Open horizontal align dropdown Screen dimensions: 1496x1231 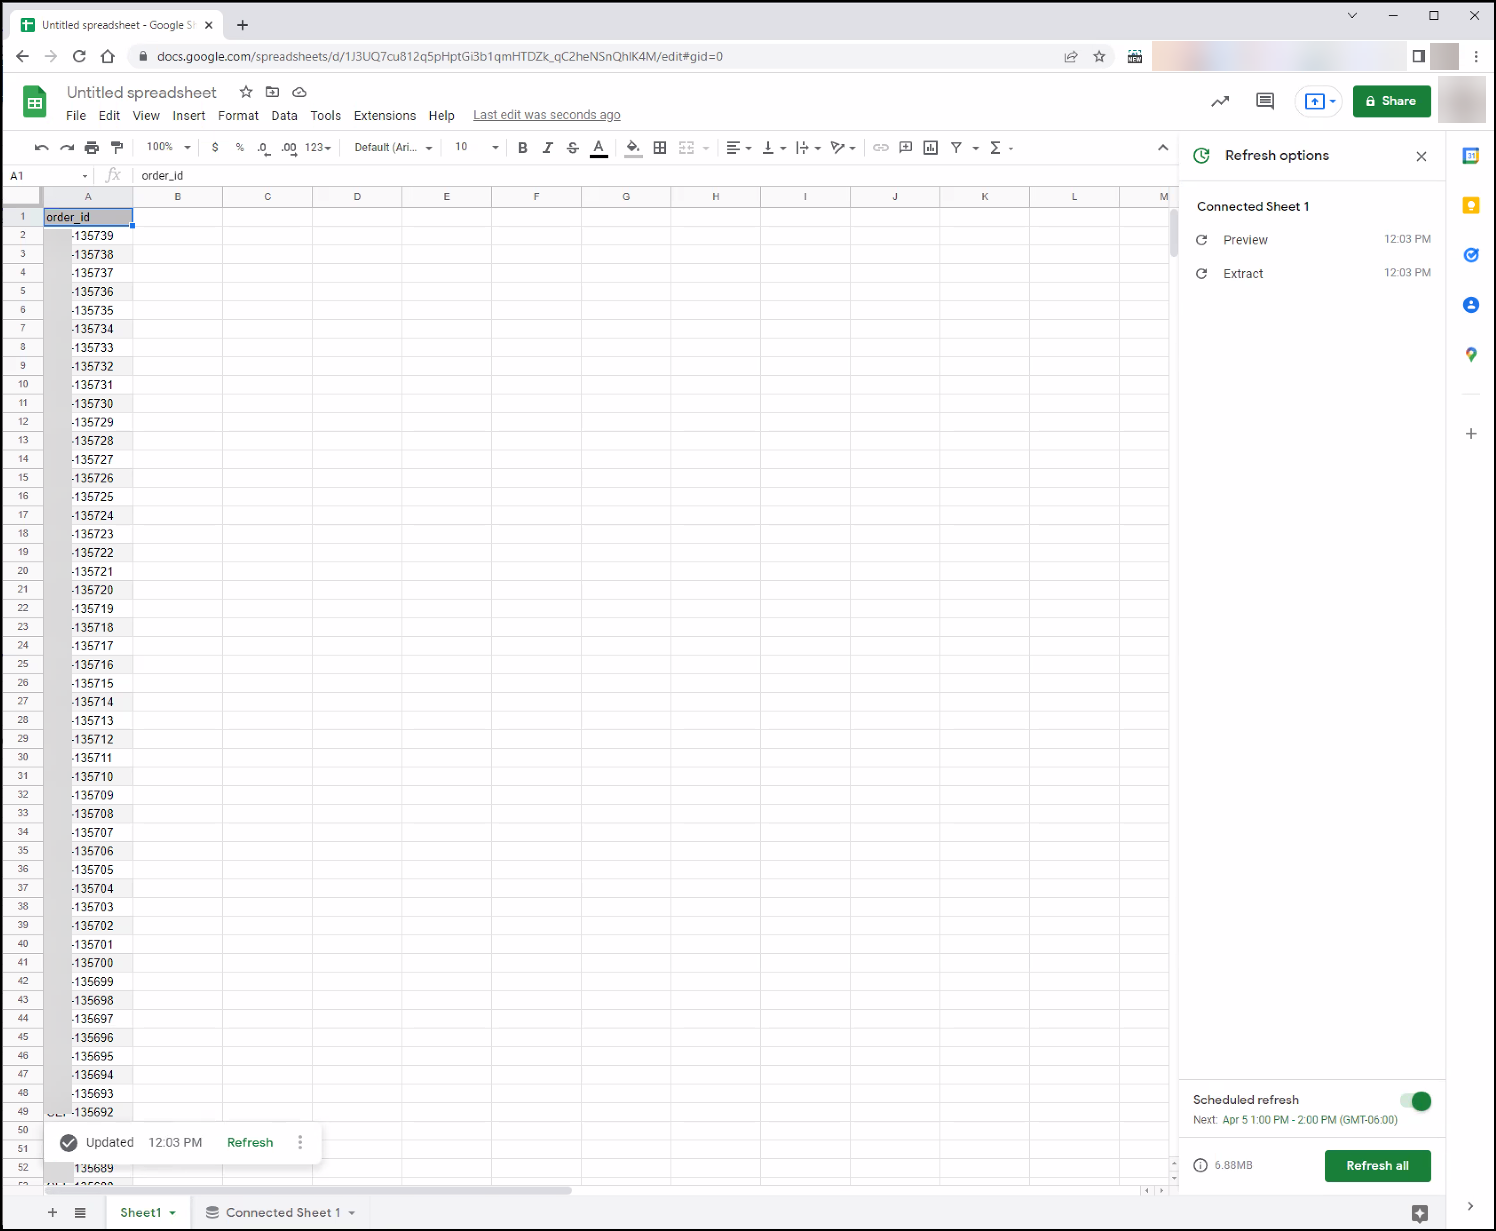coord(739,148)
